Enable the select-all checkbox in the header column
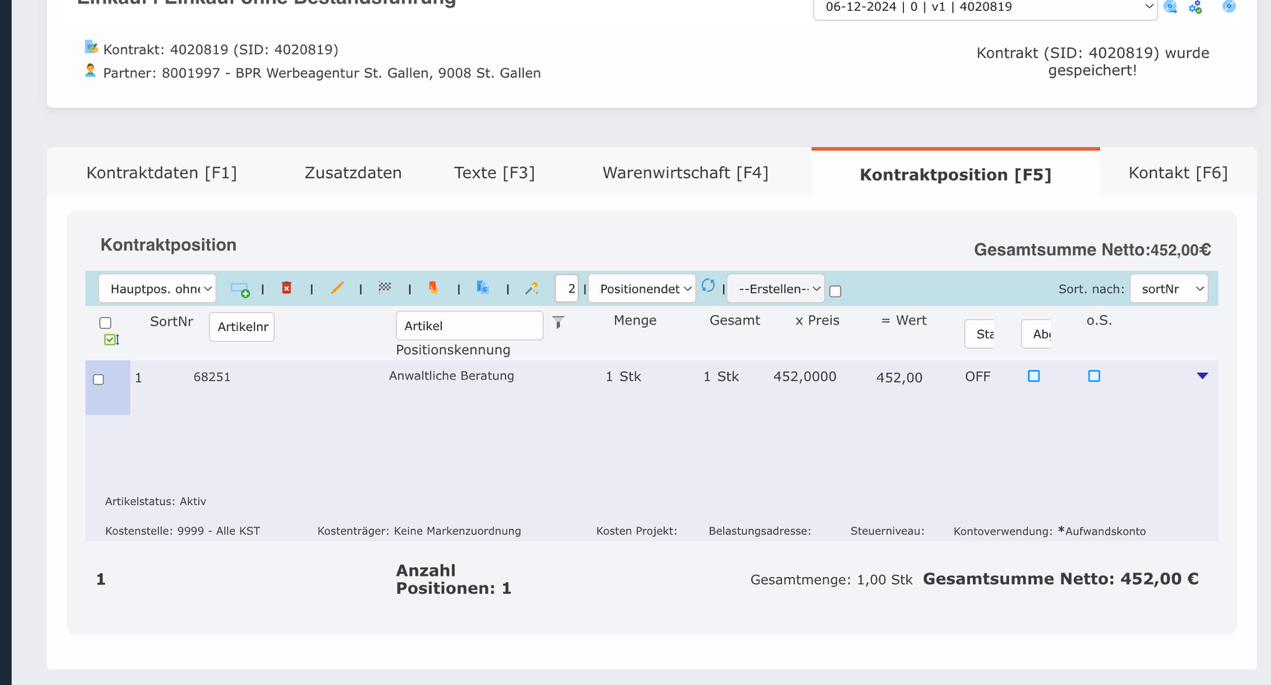The height and width of the screenshot is (685, 1271). click(105, 322)
